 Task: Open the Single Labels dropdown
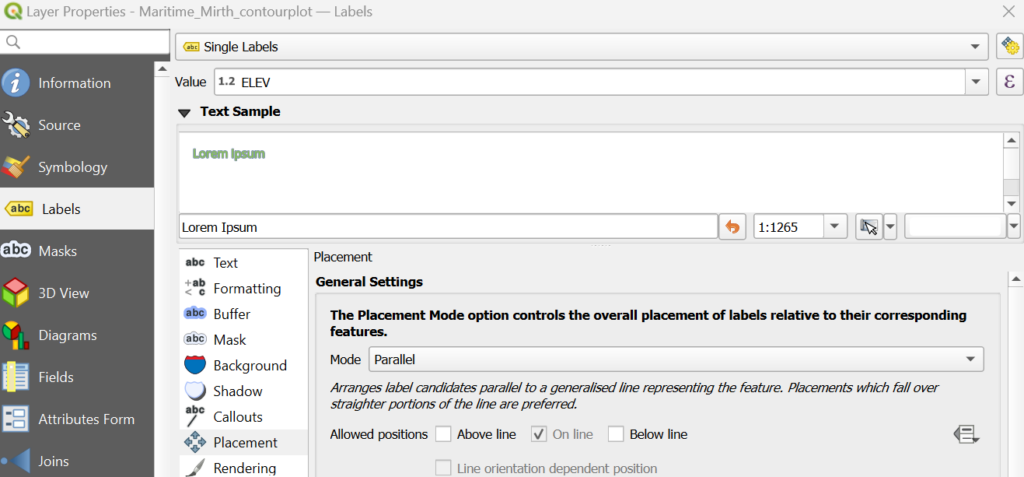click(x=582, y=46)
